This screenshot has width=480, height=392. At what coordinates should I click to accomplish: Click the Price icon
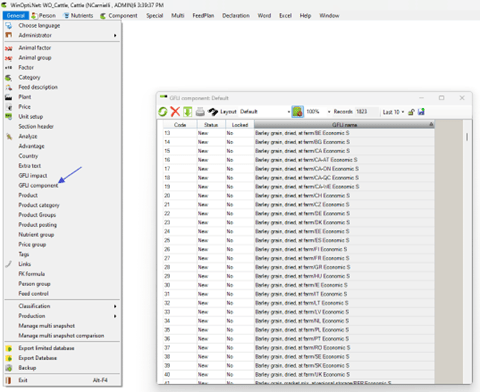coord(9,107)
